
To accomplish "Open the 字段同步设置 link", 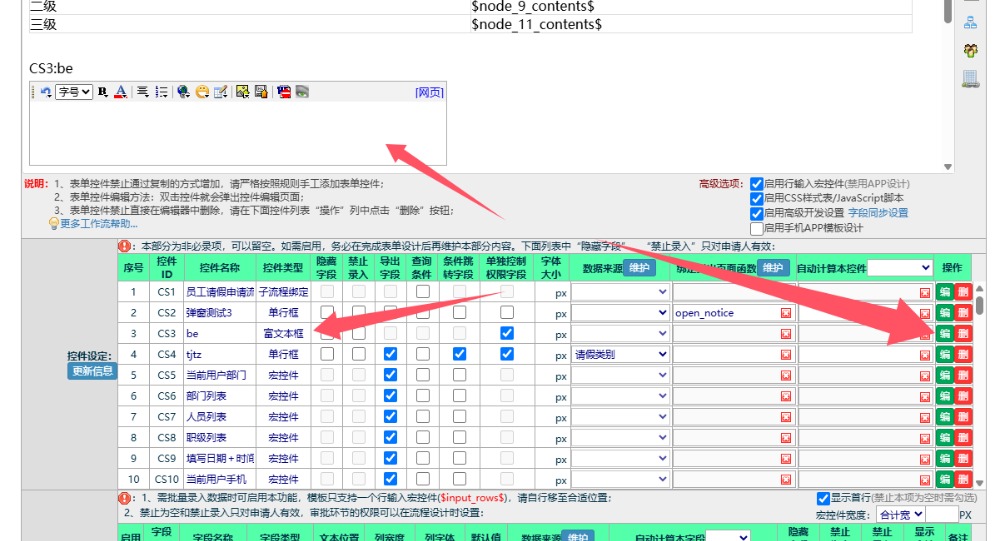I will click(x=878, y=213).
